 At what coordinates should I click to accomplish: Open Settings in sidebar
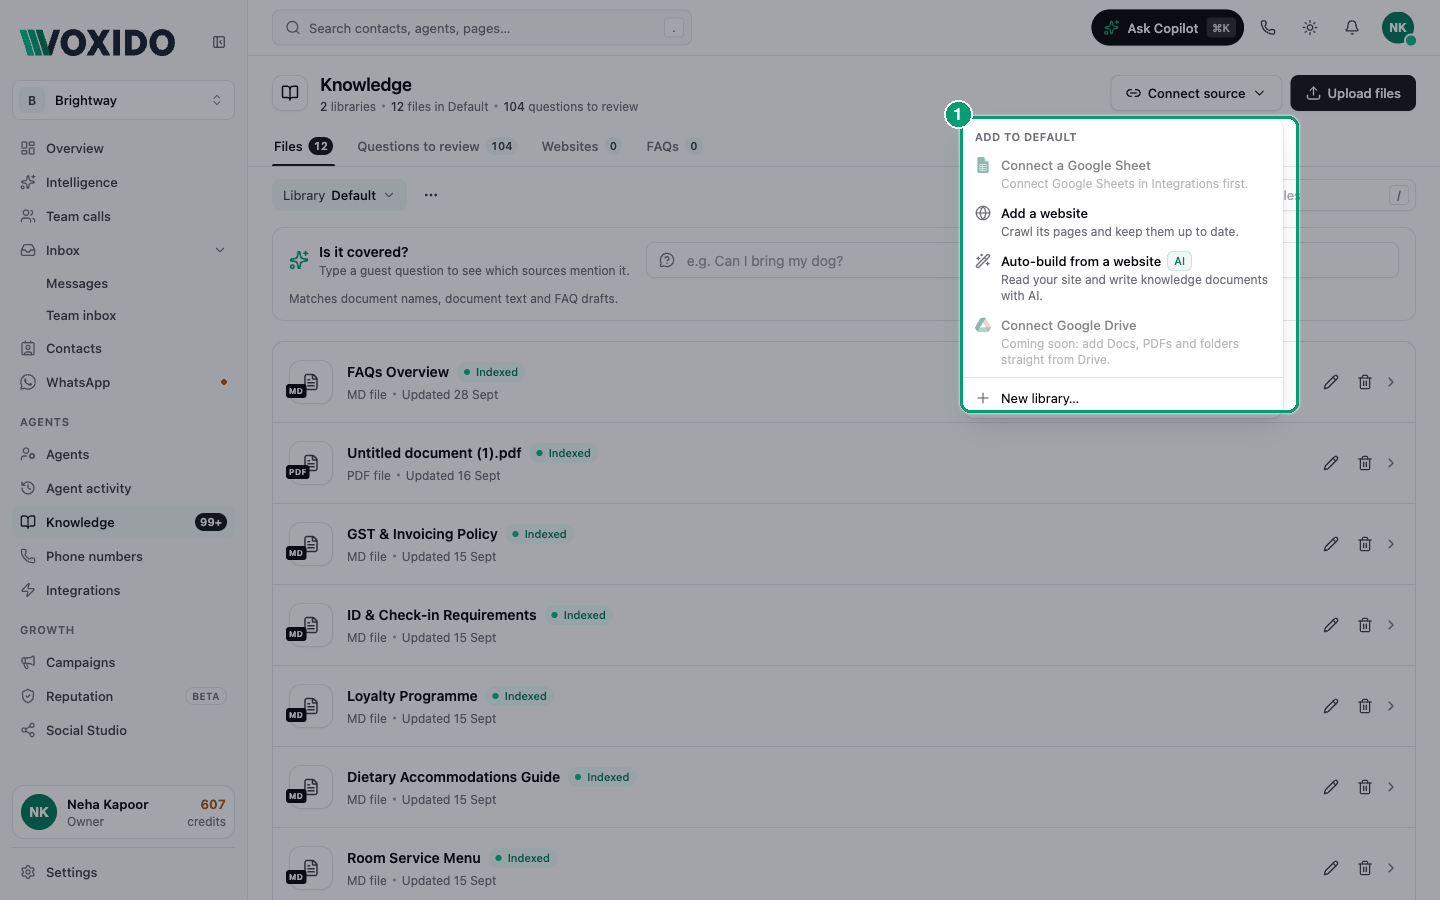(124, 872)
